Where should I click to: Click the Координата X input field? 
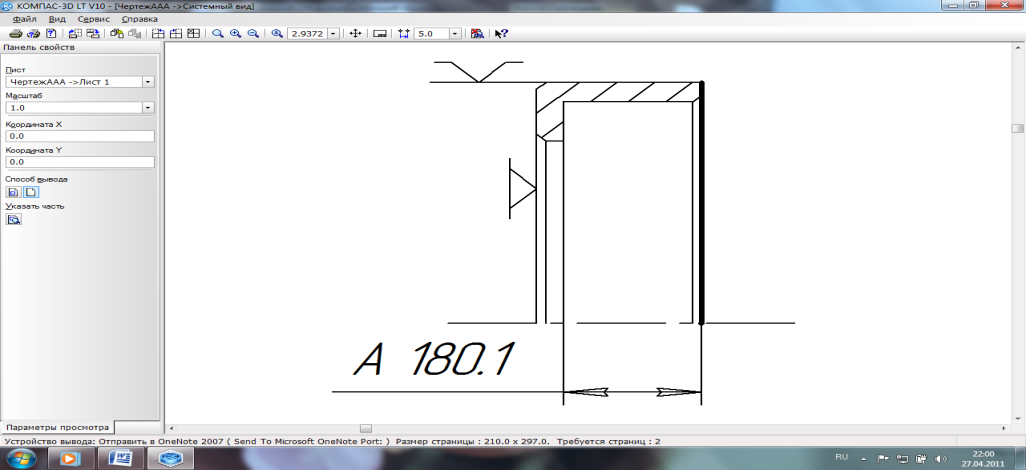pos(79,136)
